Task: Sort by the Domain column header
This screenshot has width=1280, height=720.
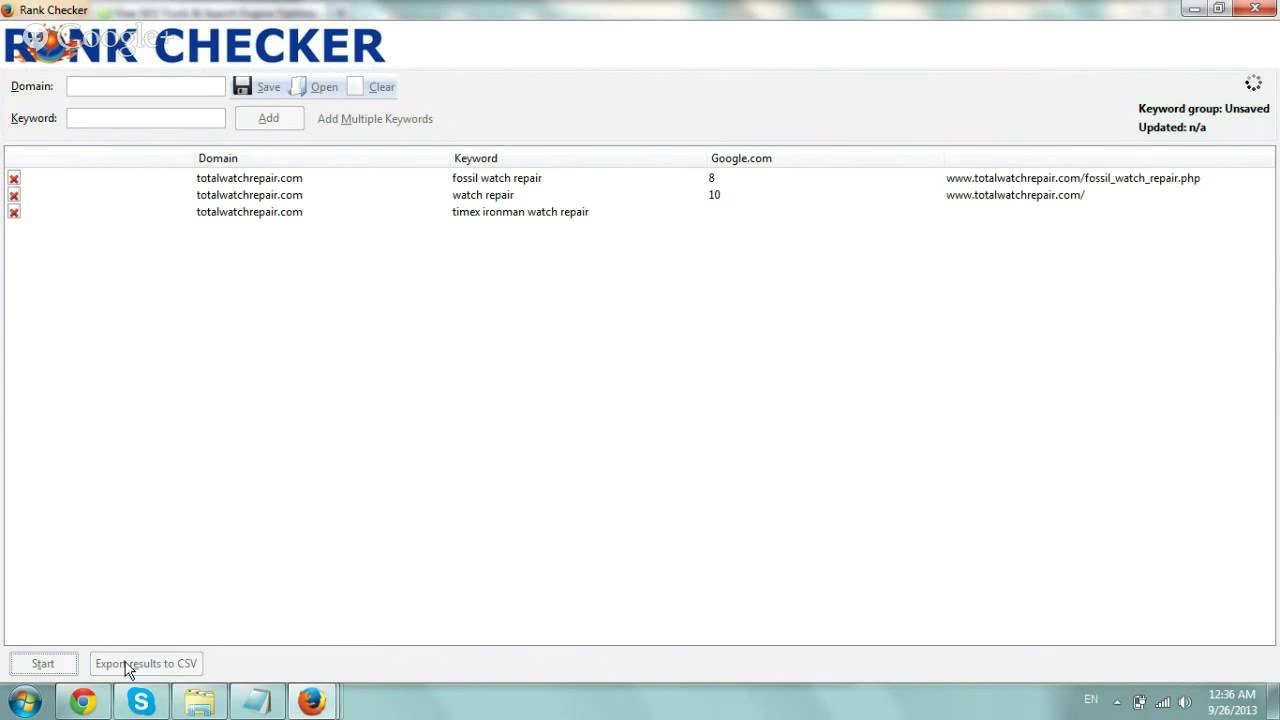Action: click(x=218, y=158)
